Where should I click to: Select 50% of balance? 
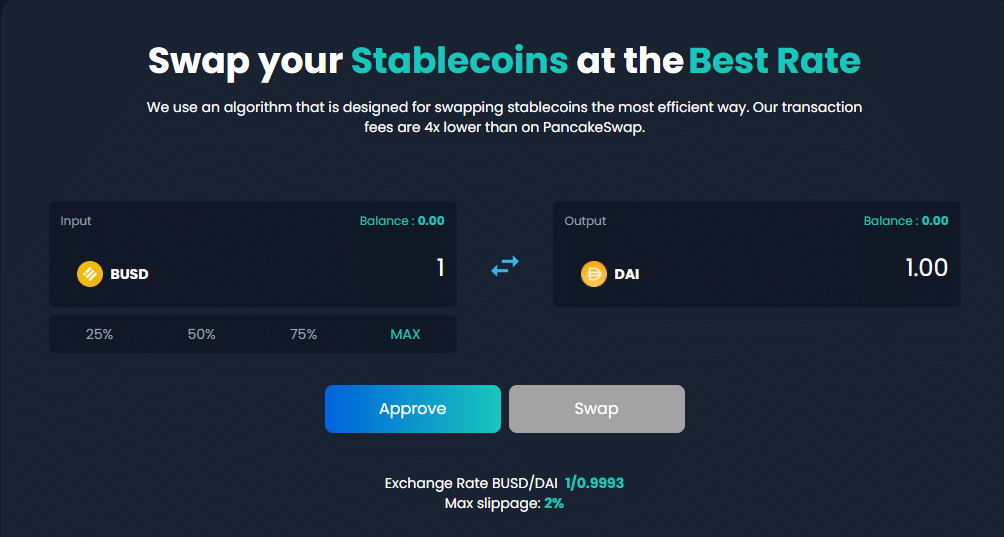[x=202, y=334]
